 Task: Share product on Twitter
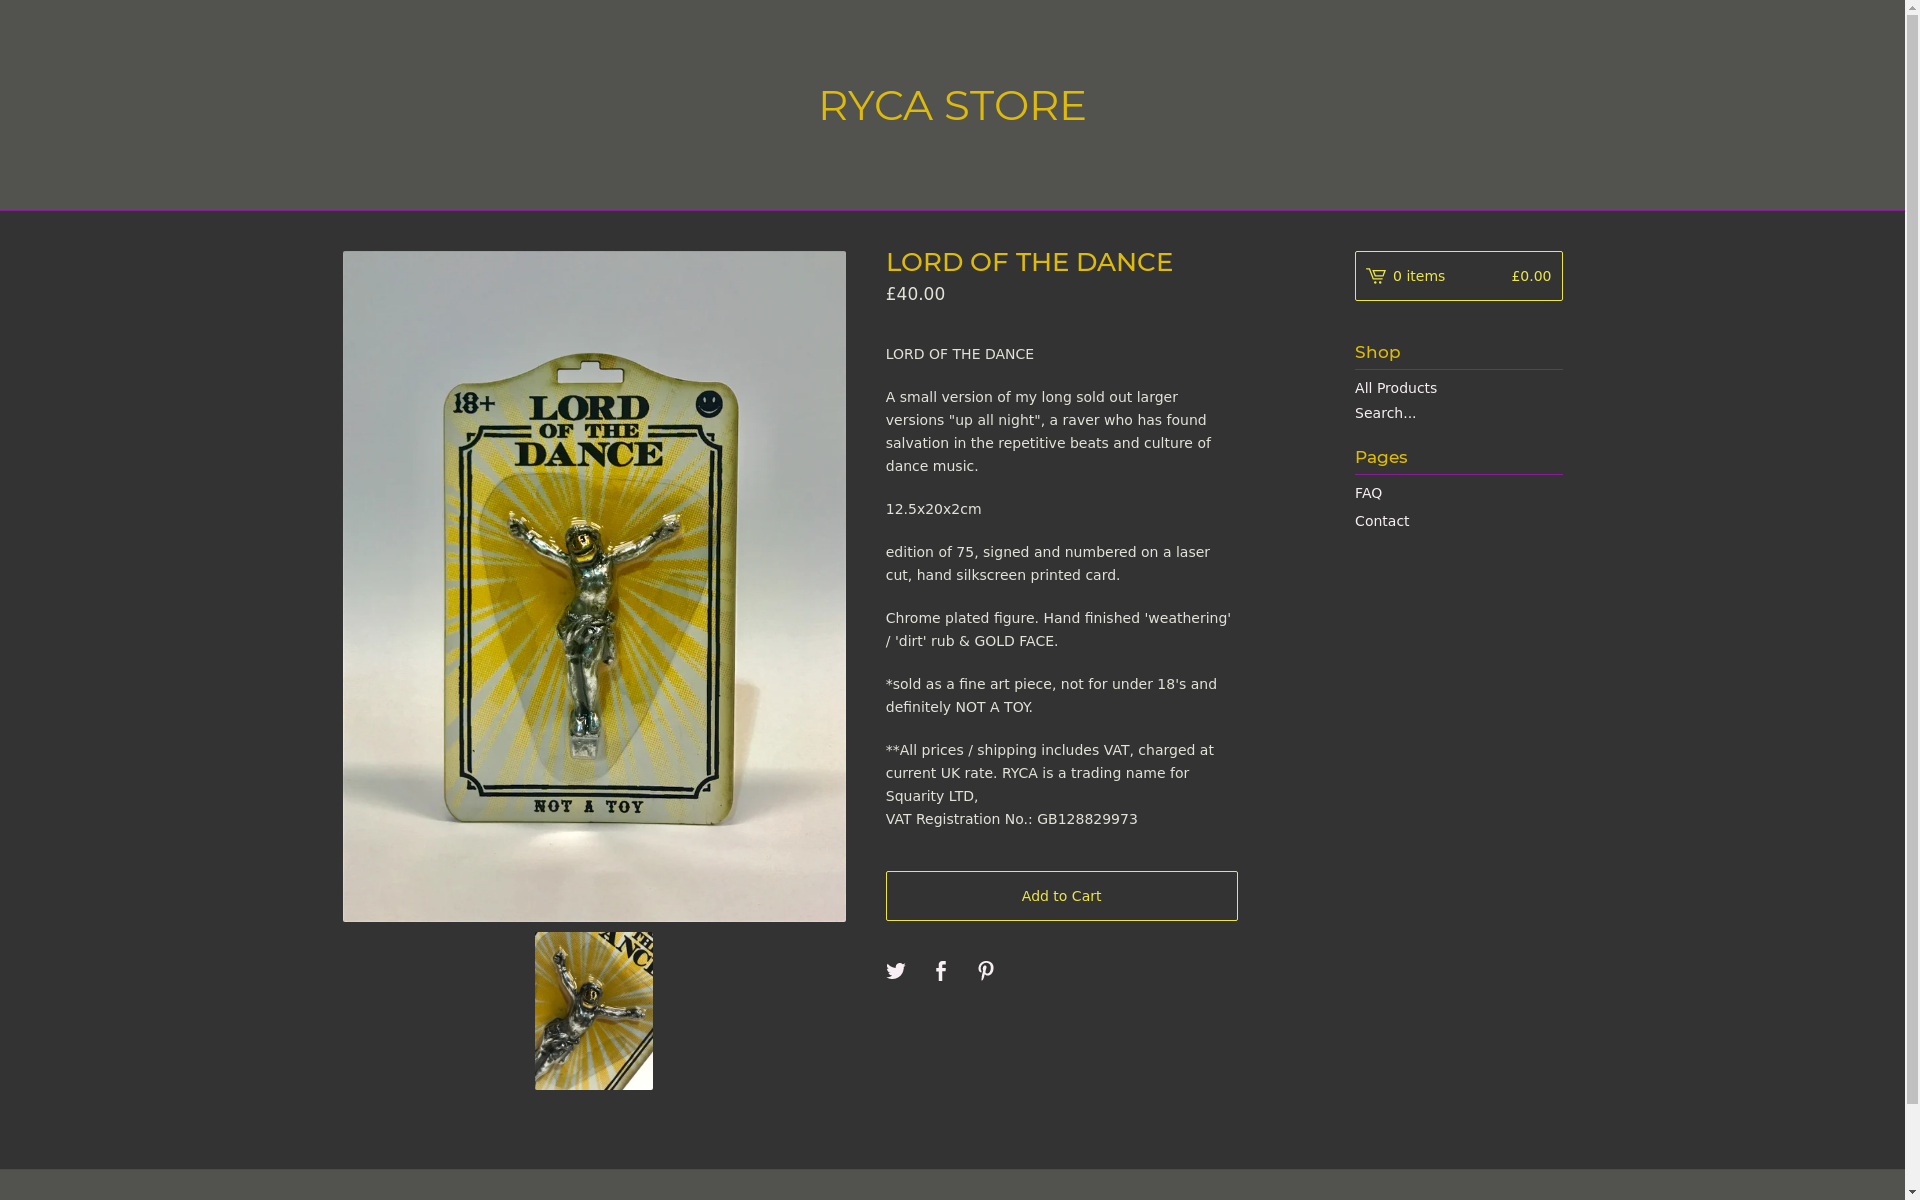(x=895, y=971)
